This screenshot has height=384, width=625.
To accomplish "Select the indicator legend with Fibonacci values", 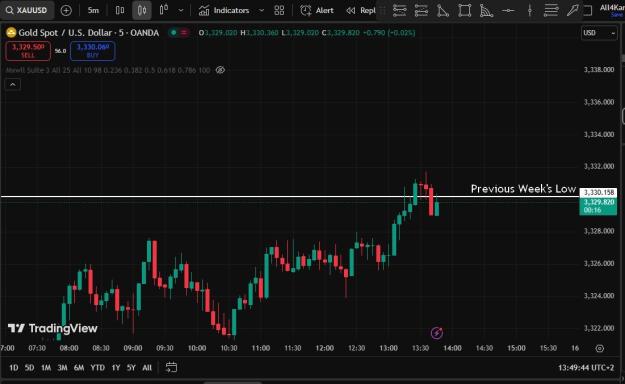I will coord(108,70).
